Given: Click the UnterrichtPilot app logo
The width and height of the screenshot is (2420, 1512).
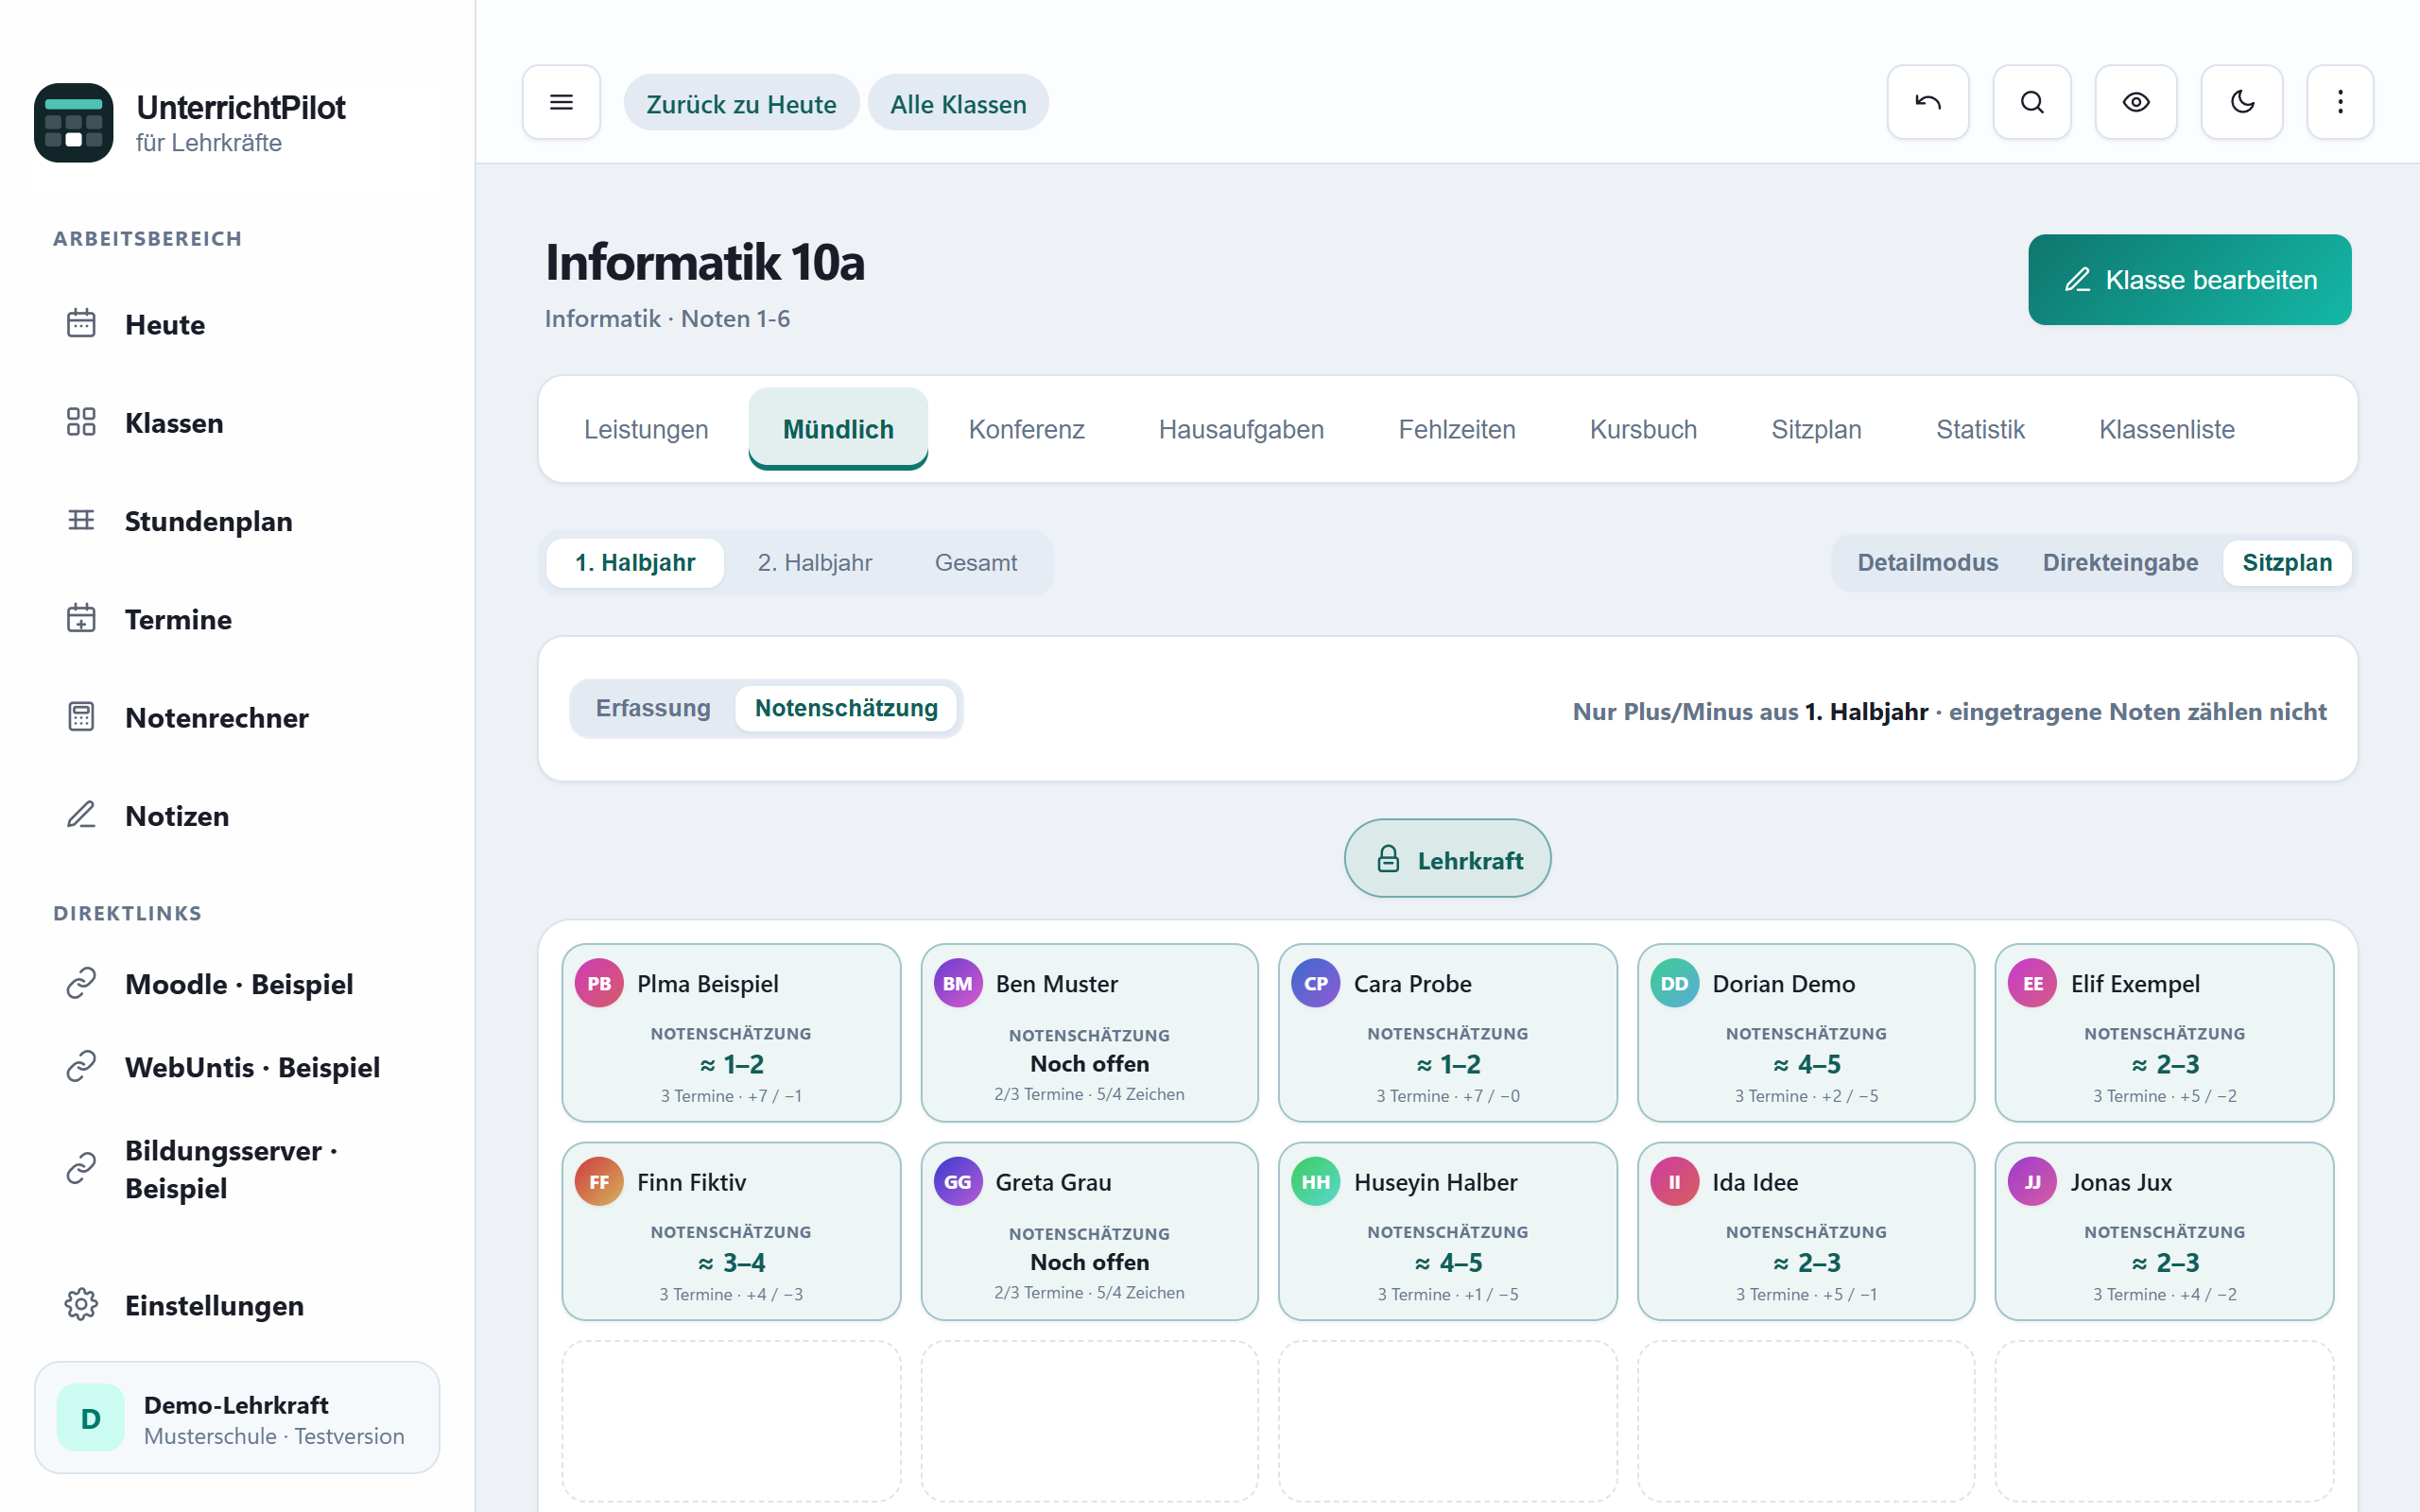Looking at the screenshot, I should (74, 123).
